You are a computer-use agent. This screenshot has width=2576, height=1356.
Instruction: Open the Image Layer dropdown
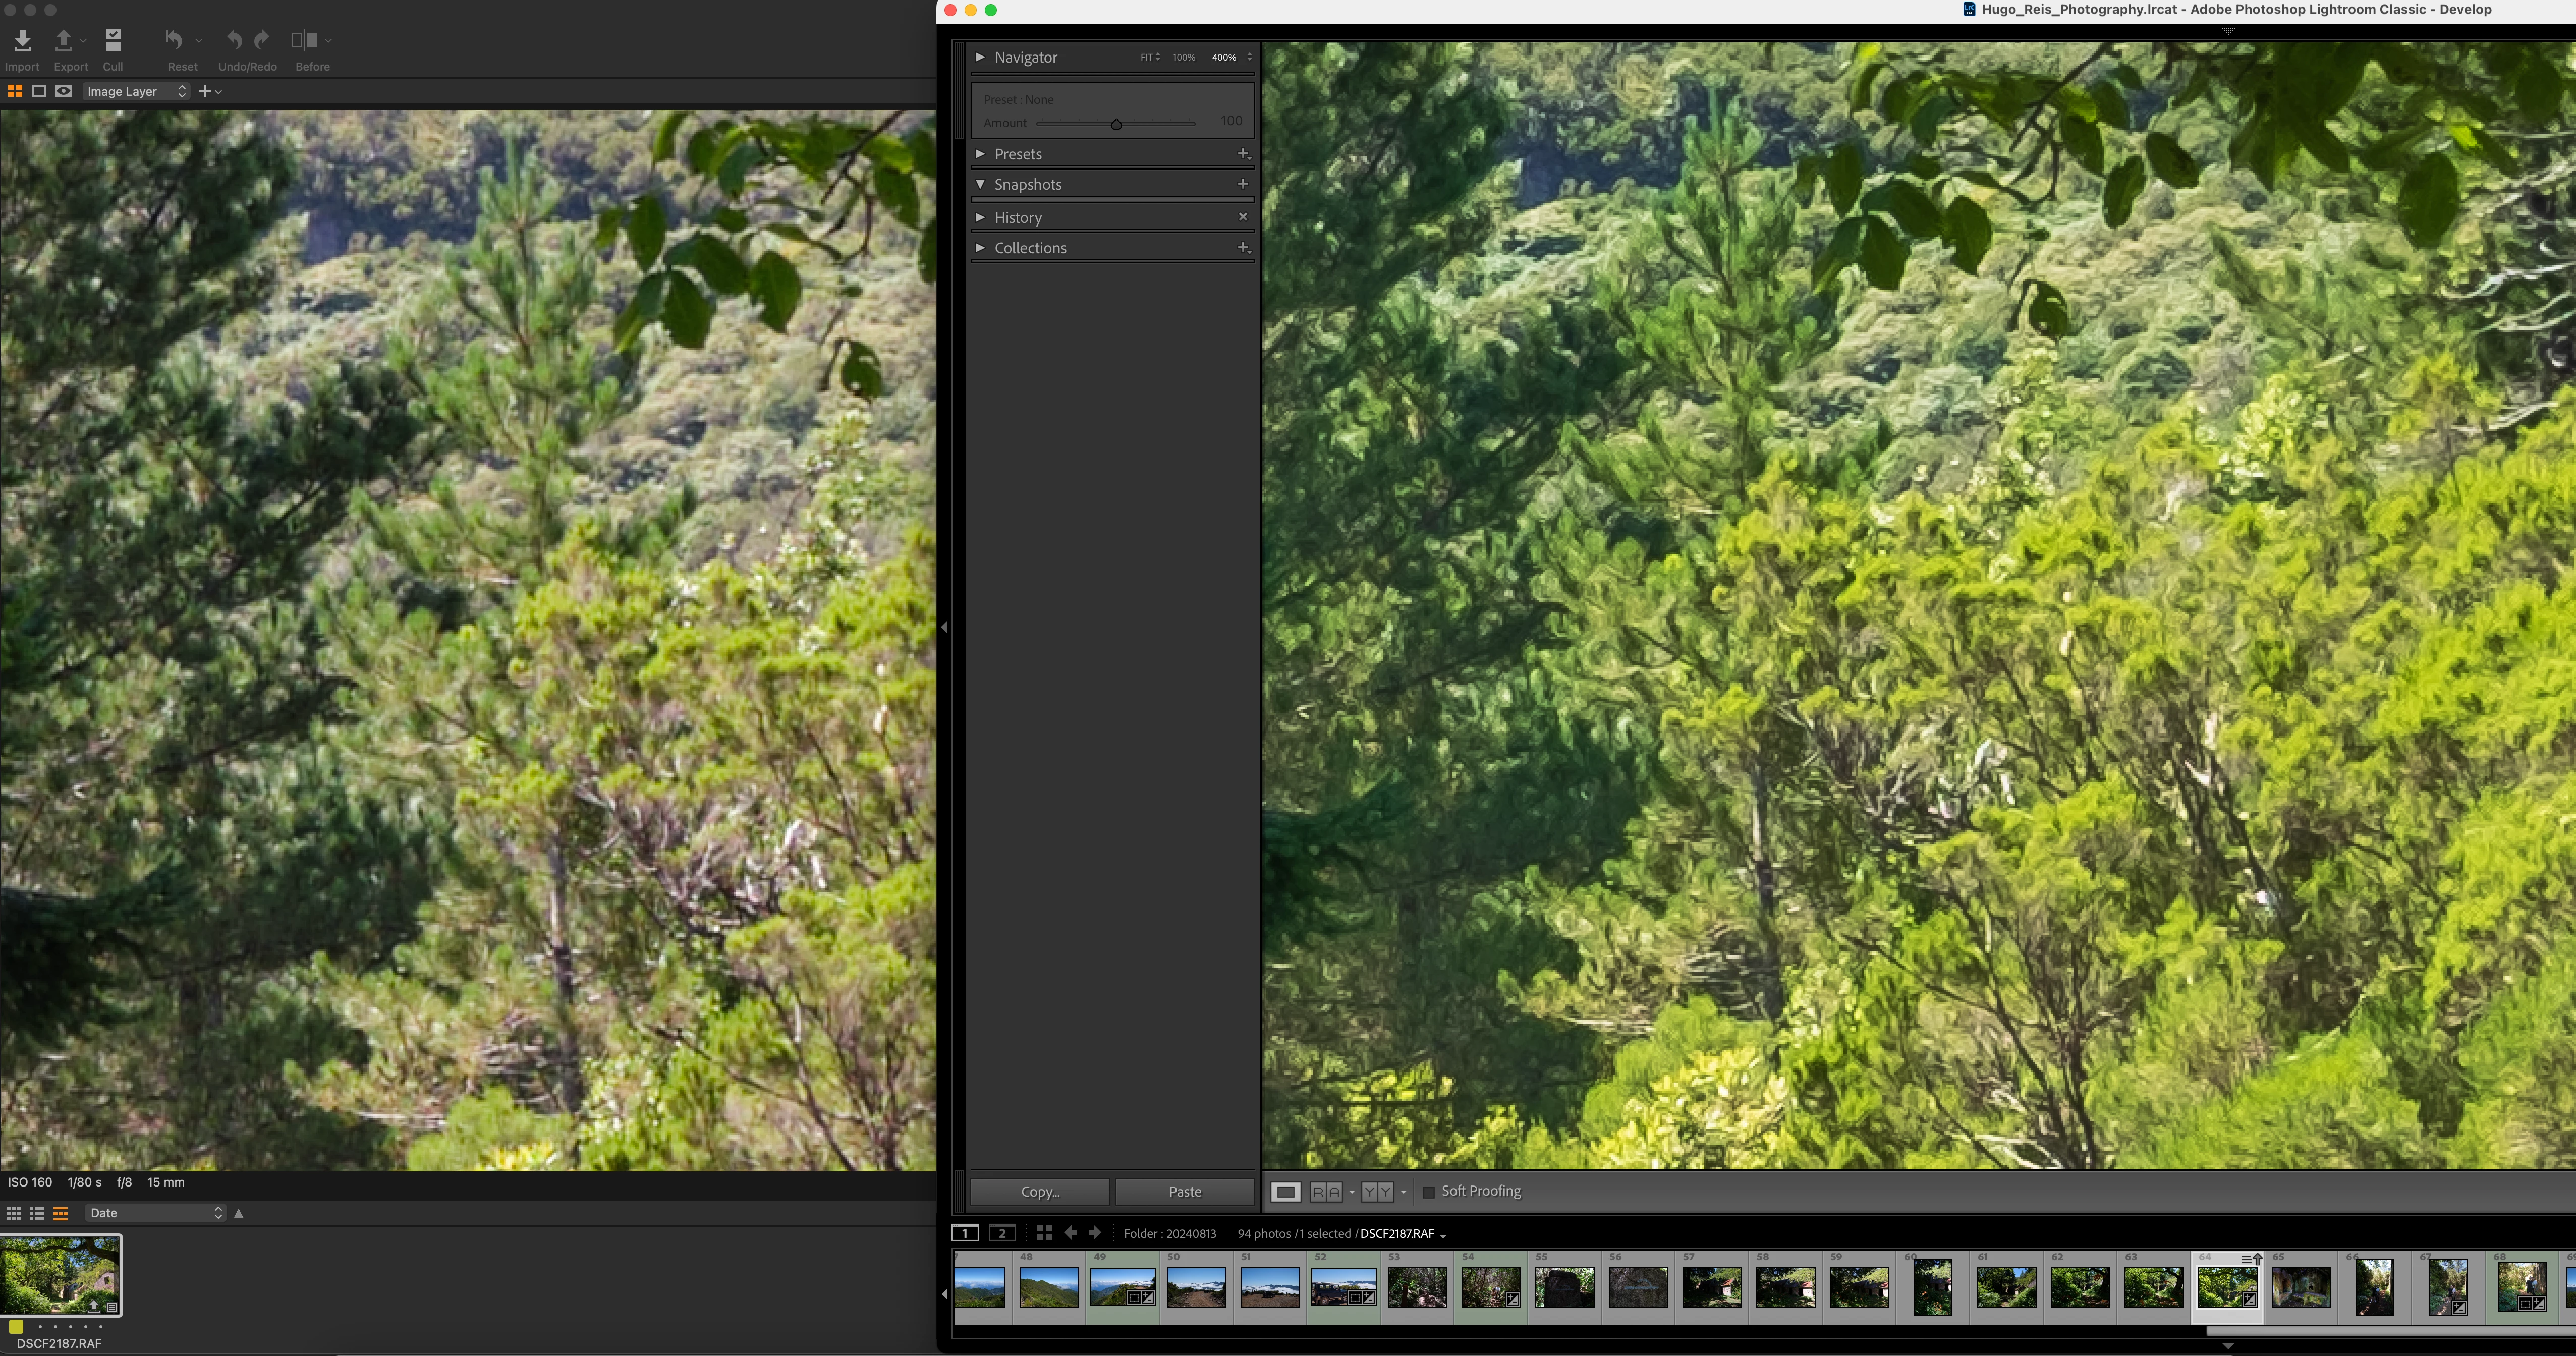(136, 91)
